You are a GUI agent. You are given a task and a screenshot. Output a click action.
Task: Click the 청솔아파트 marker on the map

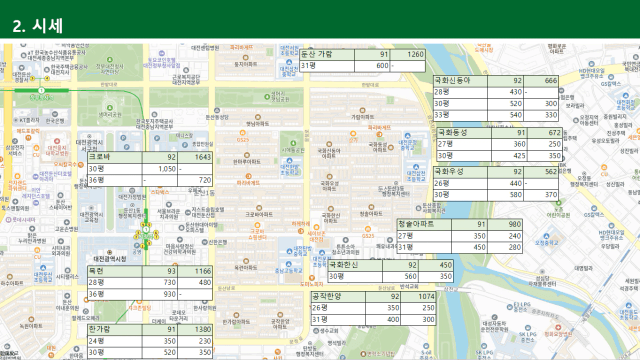(x=371, y=207)
